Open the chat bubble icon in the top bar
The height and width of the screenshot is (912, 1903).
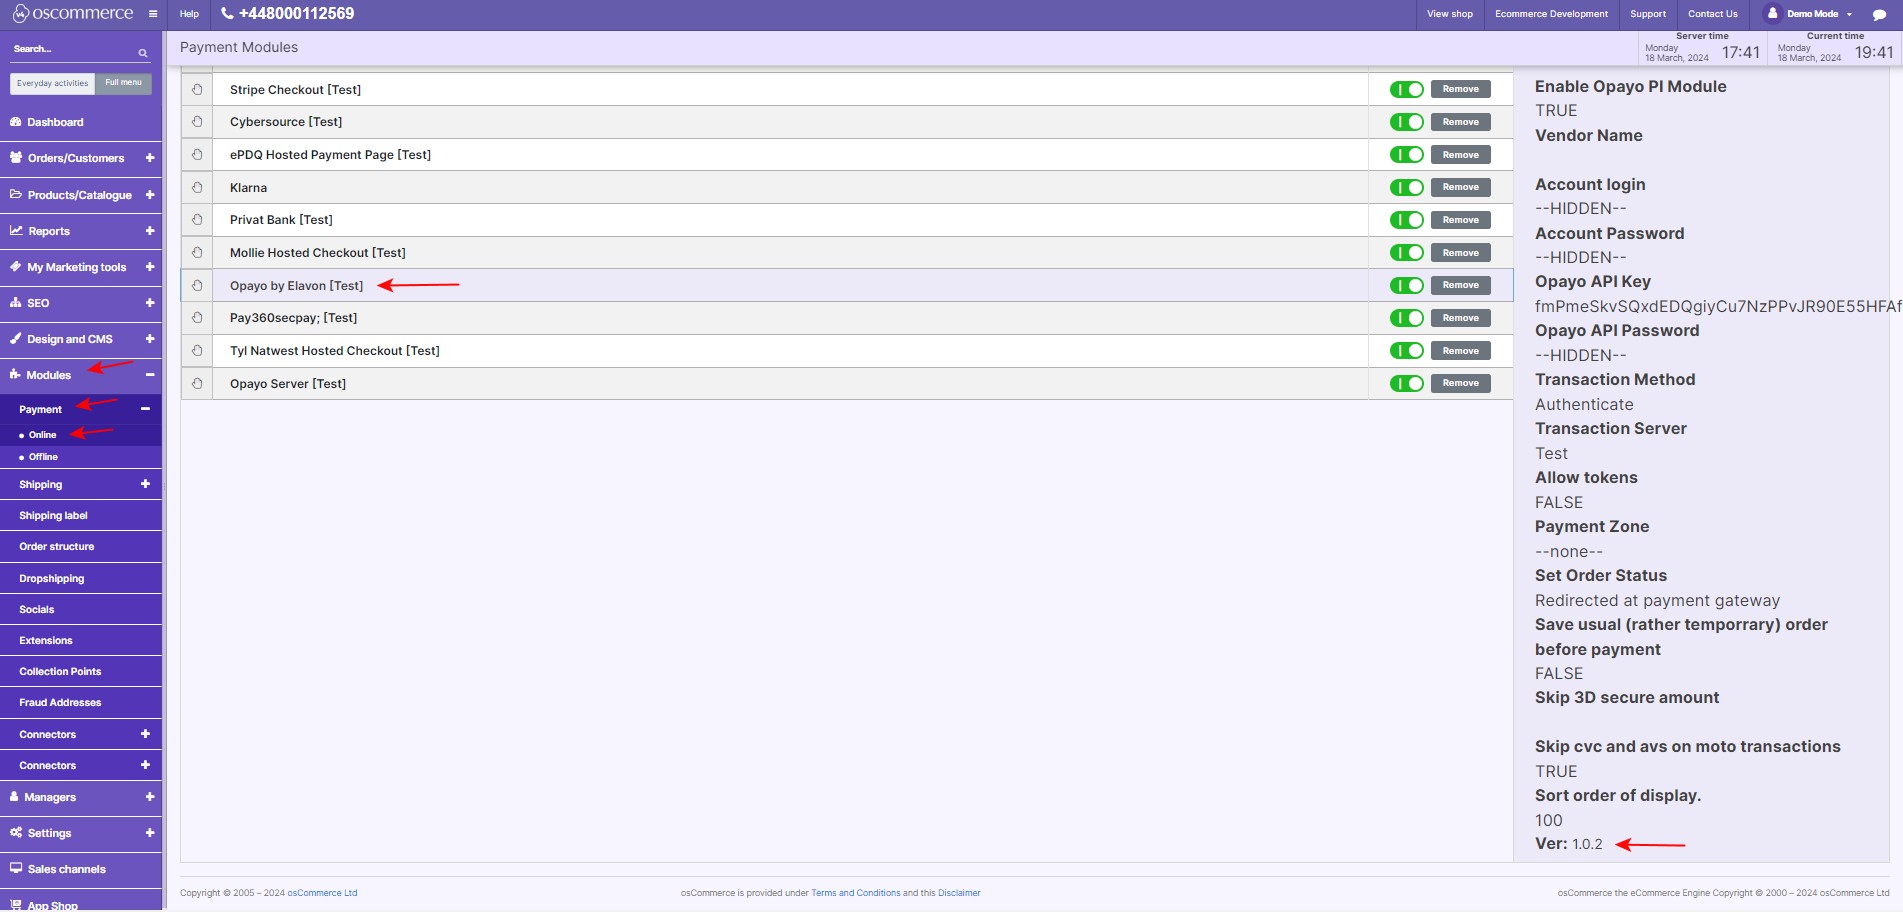pos(1878,14)
